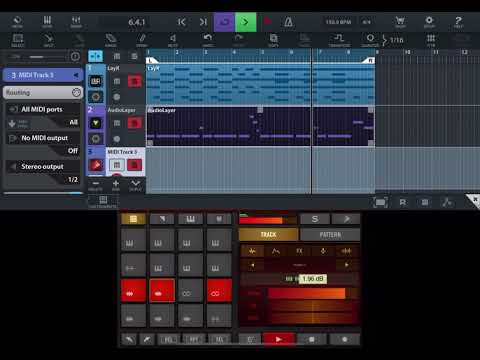Click the red play button in drum machine
This screenshot has width=480, height=360.
[x=279, y=339]
